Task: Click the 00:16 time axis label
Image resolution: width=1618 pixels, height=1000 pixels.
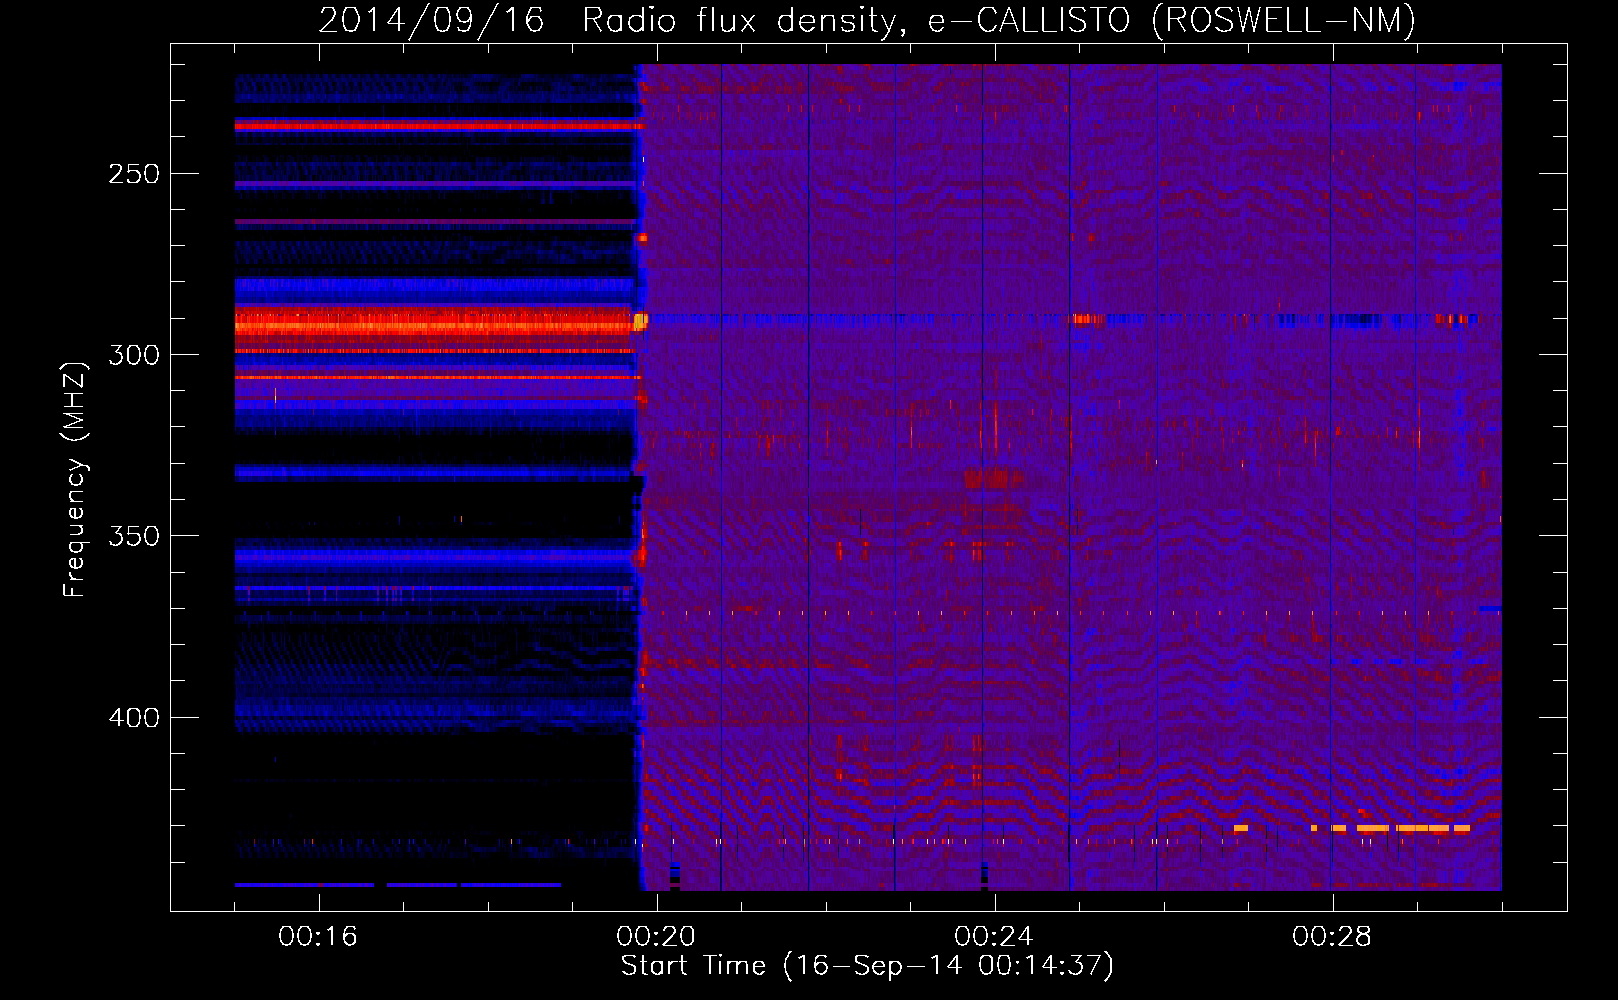Action: 318,937
